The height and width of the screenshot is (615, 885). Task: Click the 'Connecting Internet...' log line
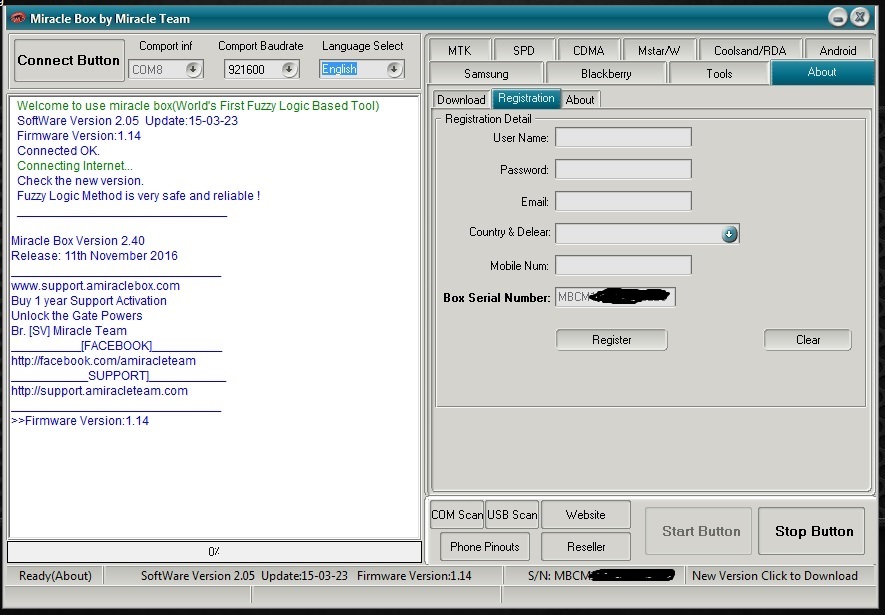75,166
